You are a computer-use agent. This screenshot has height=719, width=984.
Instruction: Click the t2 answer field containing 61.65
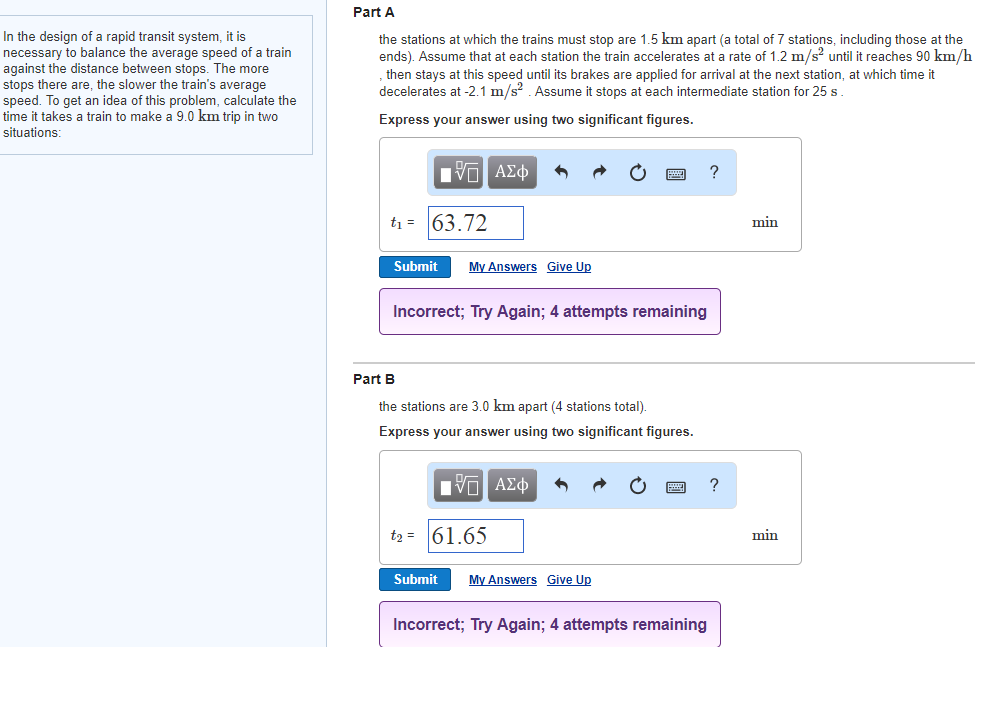pyautogui.click(x=475, y=536)
